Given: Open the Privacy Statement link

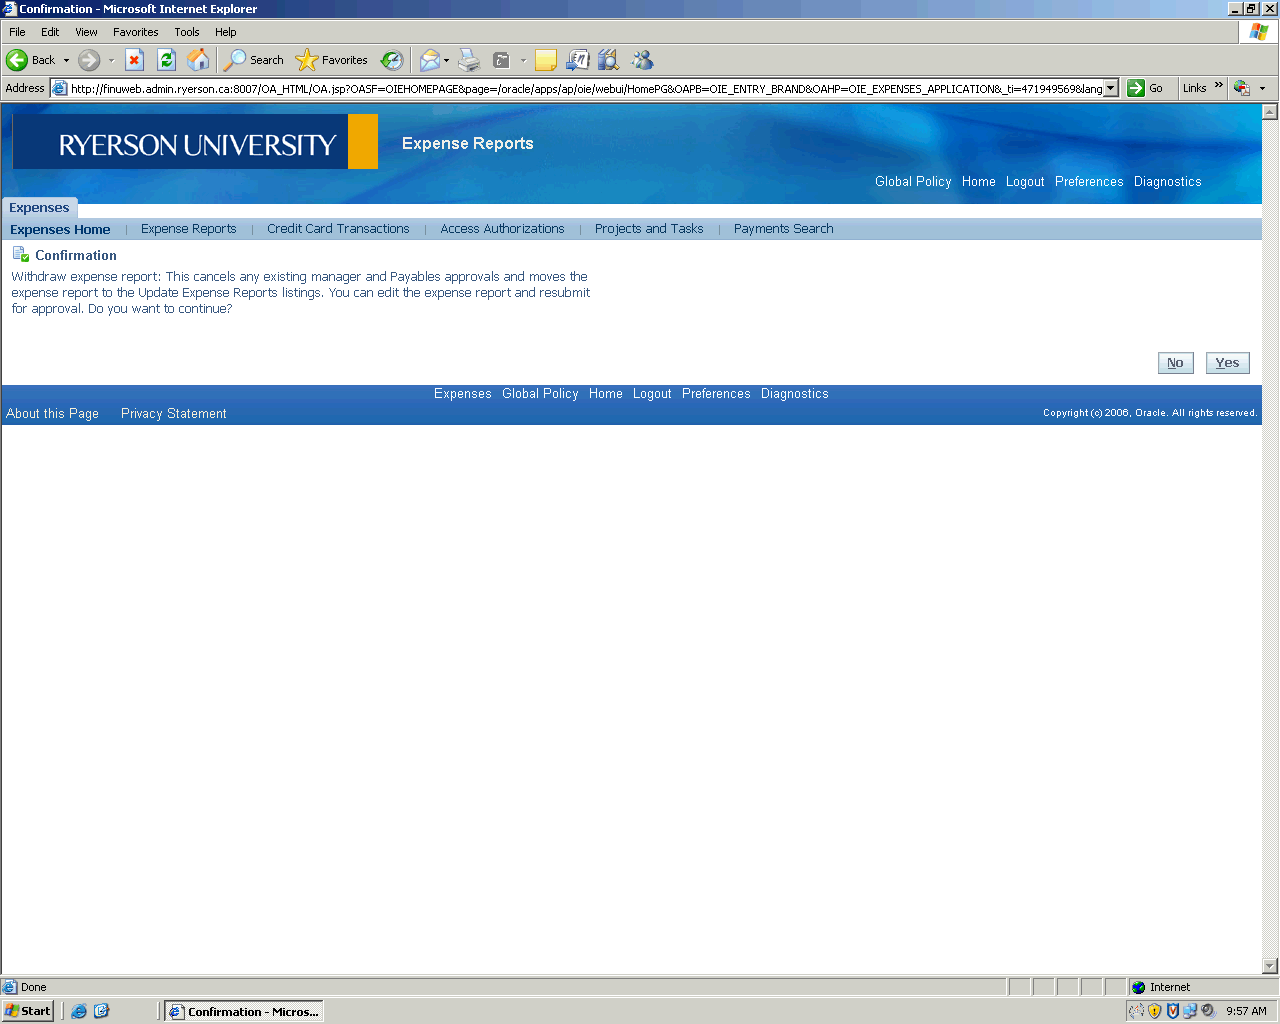Looking at the screenshot, I should pyautogui.click(x=174, y=414).
